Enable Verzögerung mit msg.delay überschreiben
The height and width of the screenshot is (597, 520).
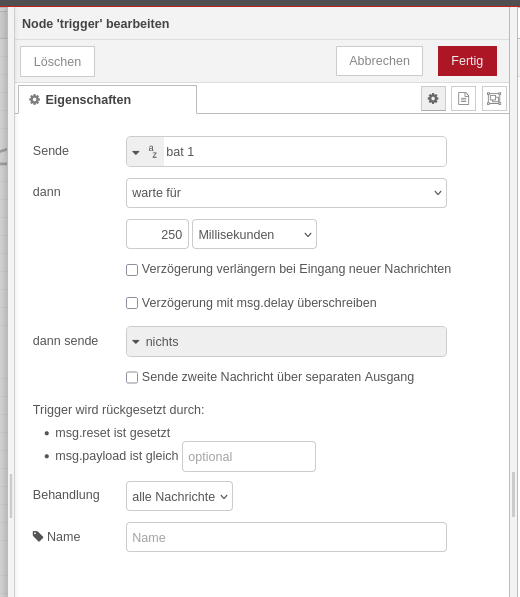132,303
